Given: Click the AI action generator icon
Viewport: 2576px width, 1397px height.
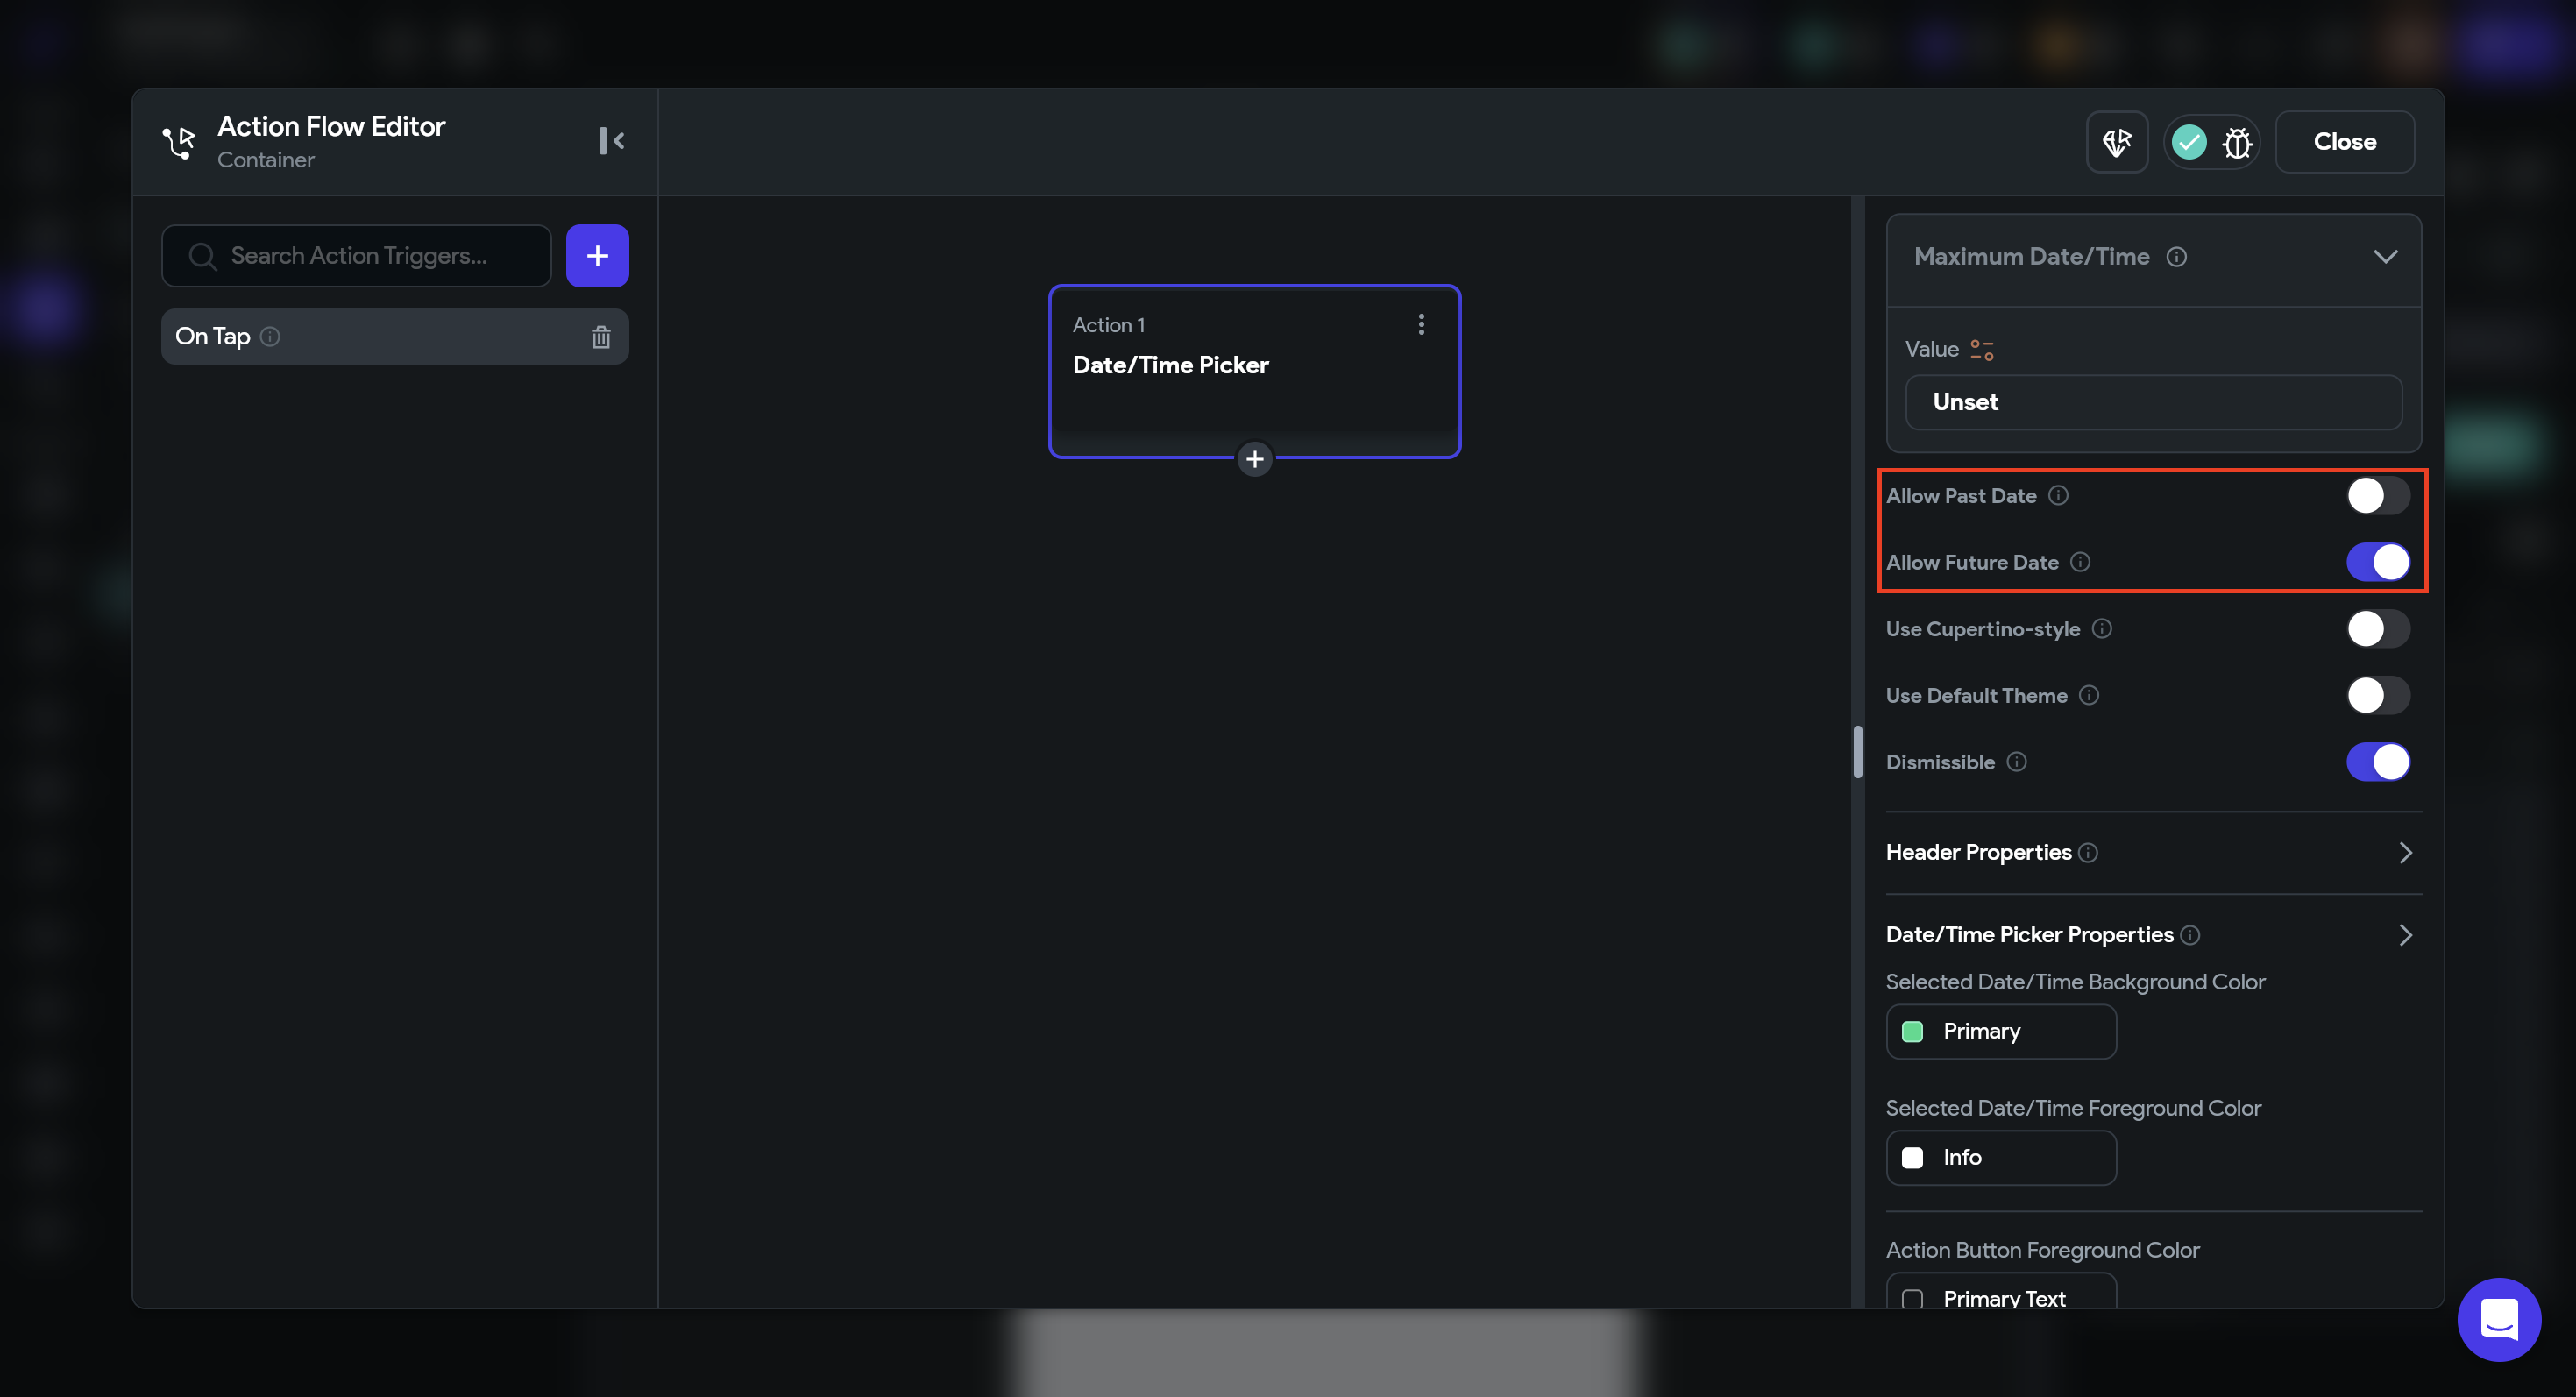Looking at the screenshot, I should coord(2116,143).
